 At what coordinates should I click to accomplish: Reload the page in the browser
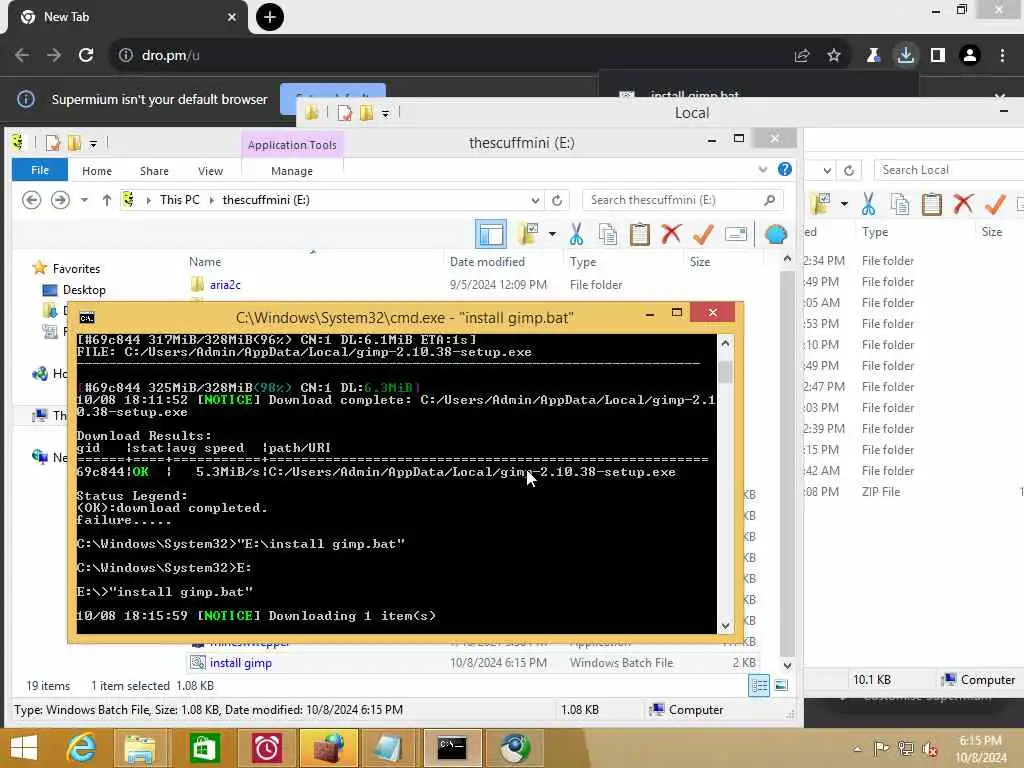86,55
